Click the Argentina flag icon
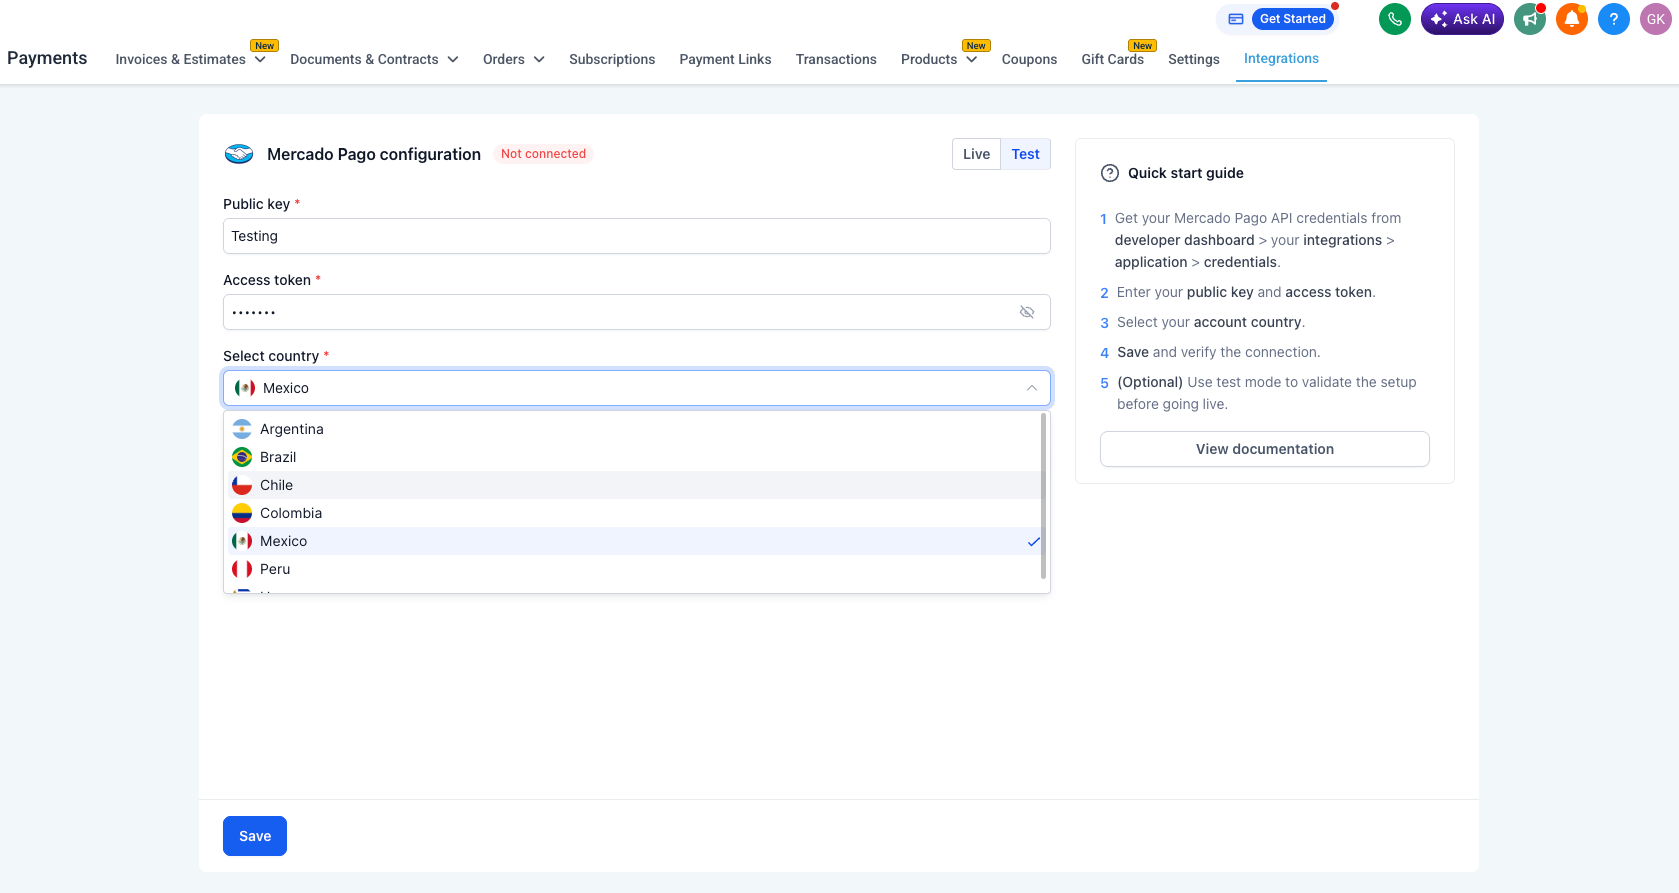Viewport: 1679px width, 893px height. coord(242,429)
